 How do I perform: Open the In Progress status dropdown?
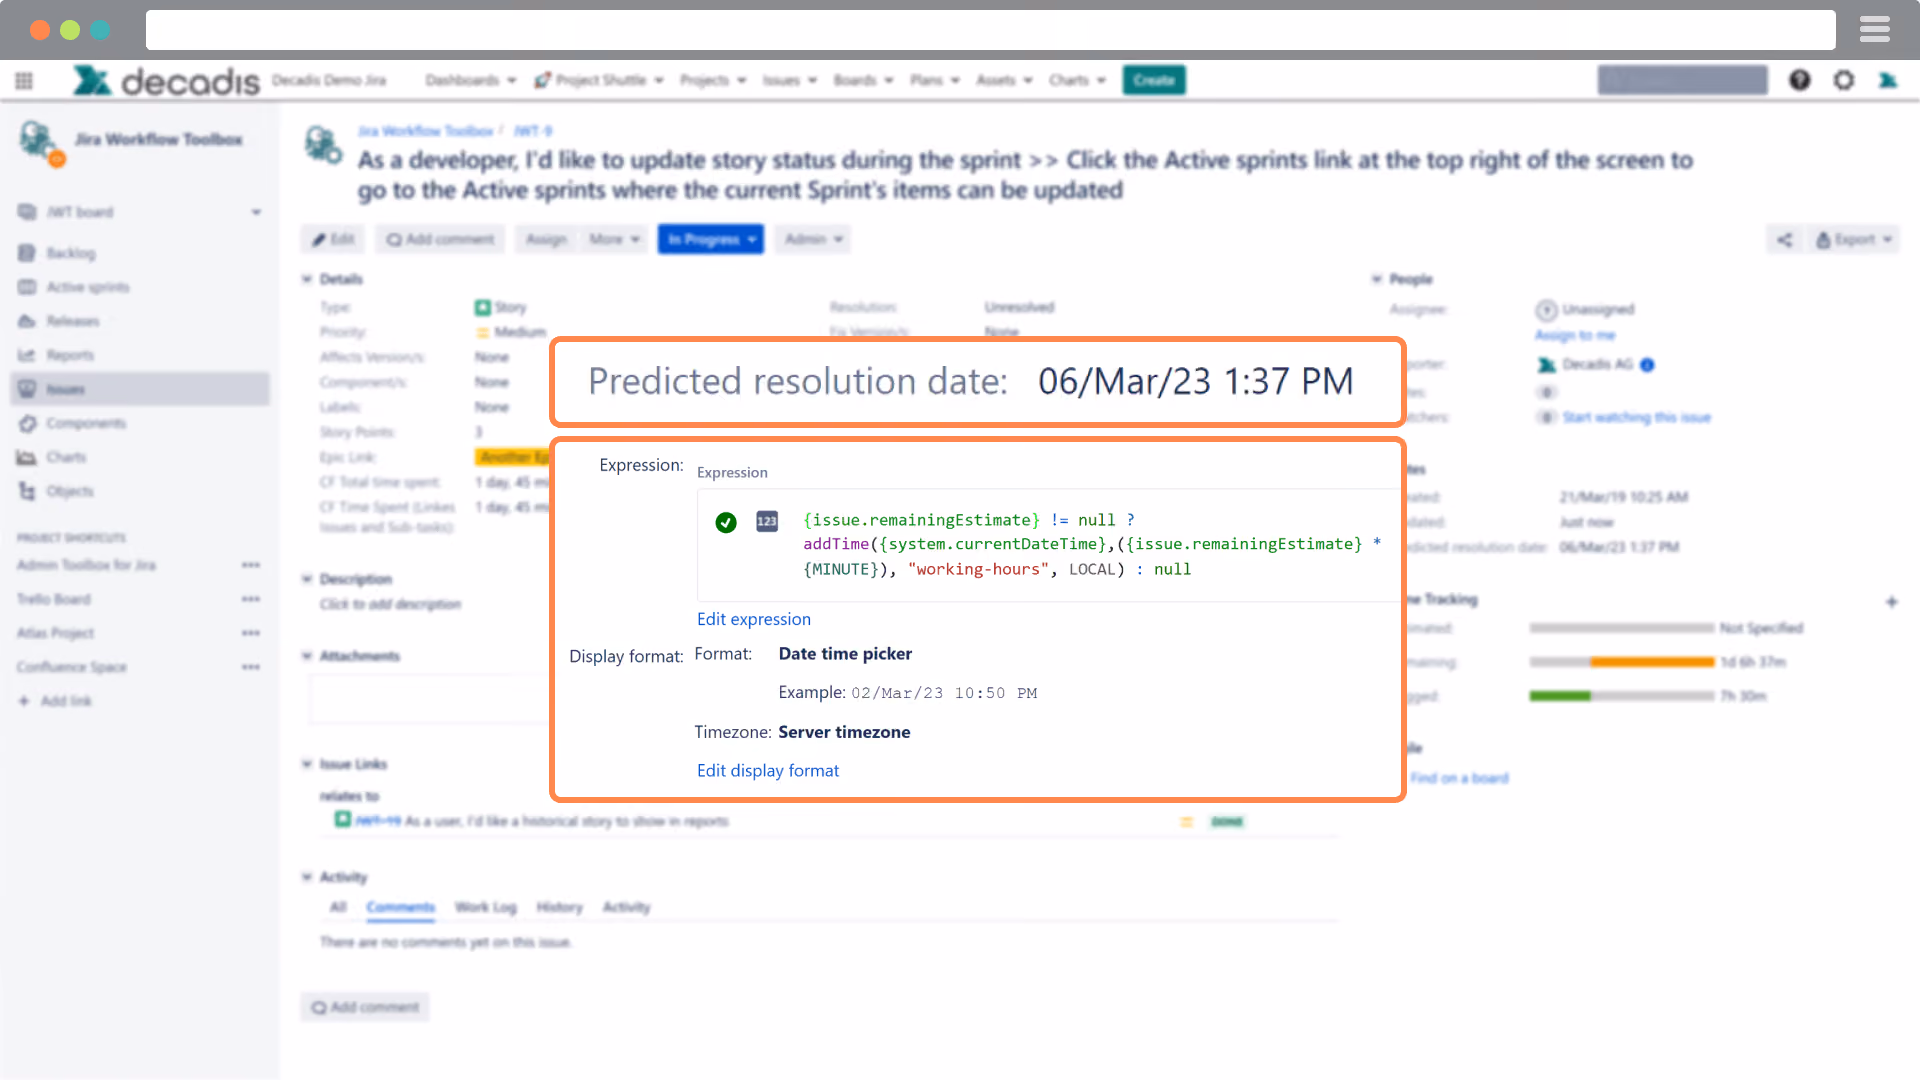click(x=711, y=239)
